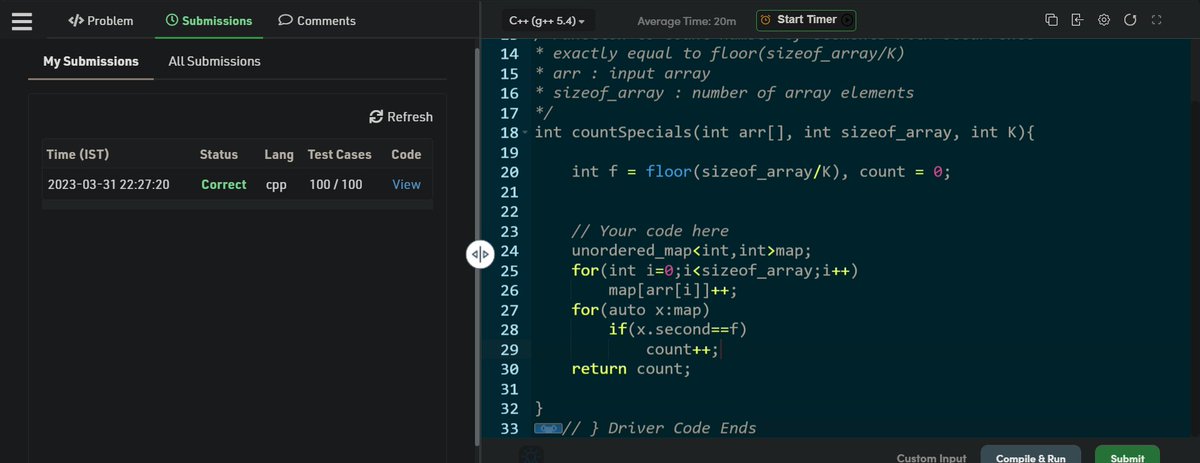Click the submission time 2023-03-31 22:27:20
1200x463 pixels.
(108, 184)
